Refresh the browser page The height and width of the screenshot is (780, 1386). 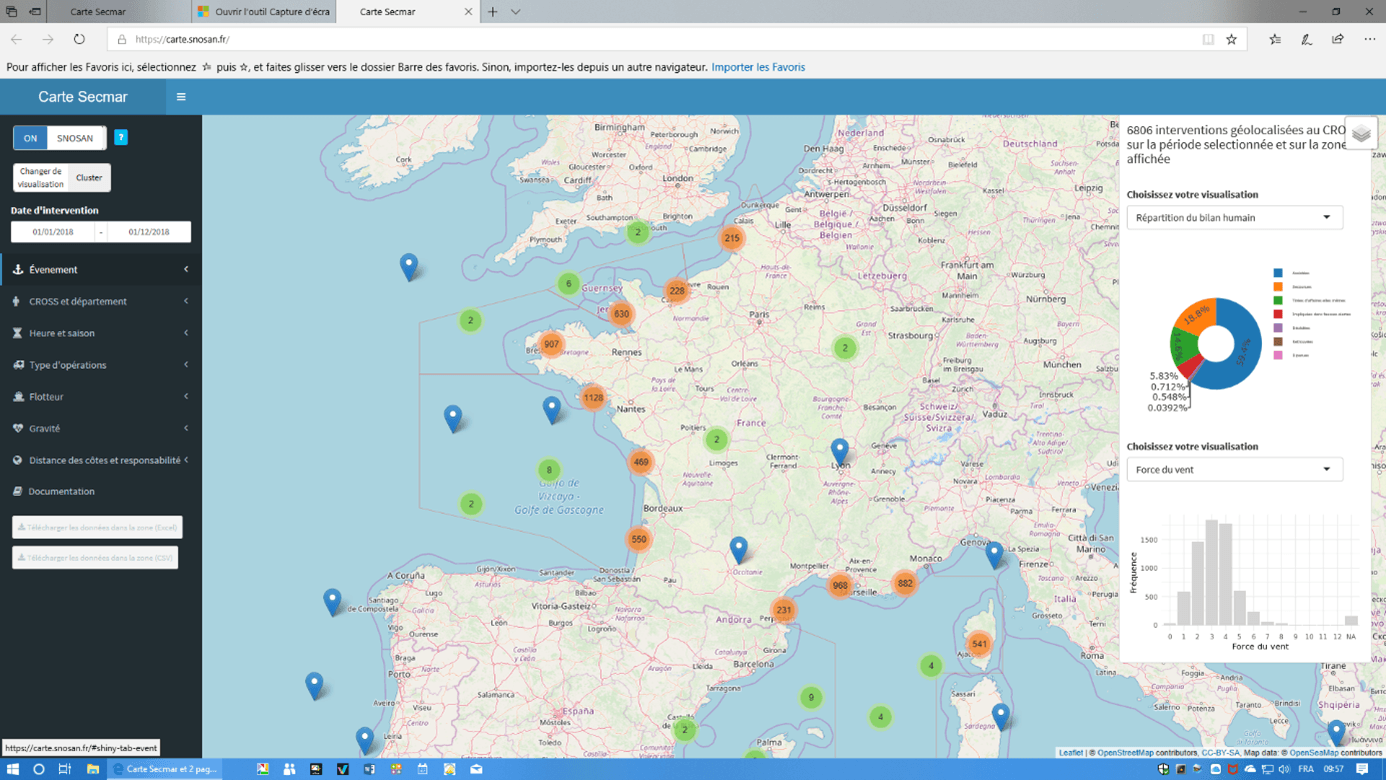79,39
